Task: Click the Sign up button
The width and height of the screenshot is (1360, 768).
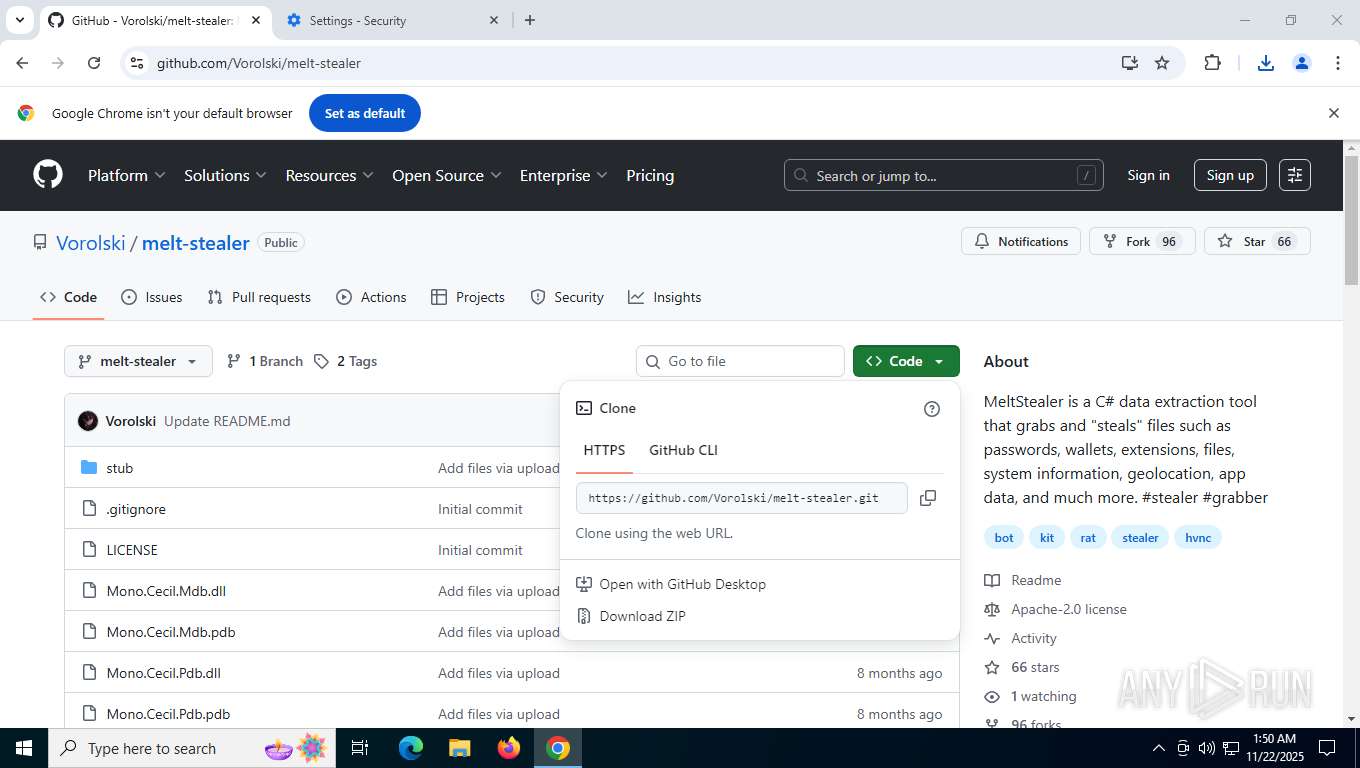Action: pos(1230,175)
